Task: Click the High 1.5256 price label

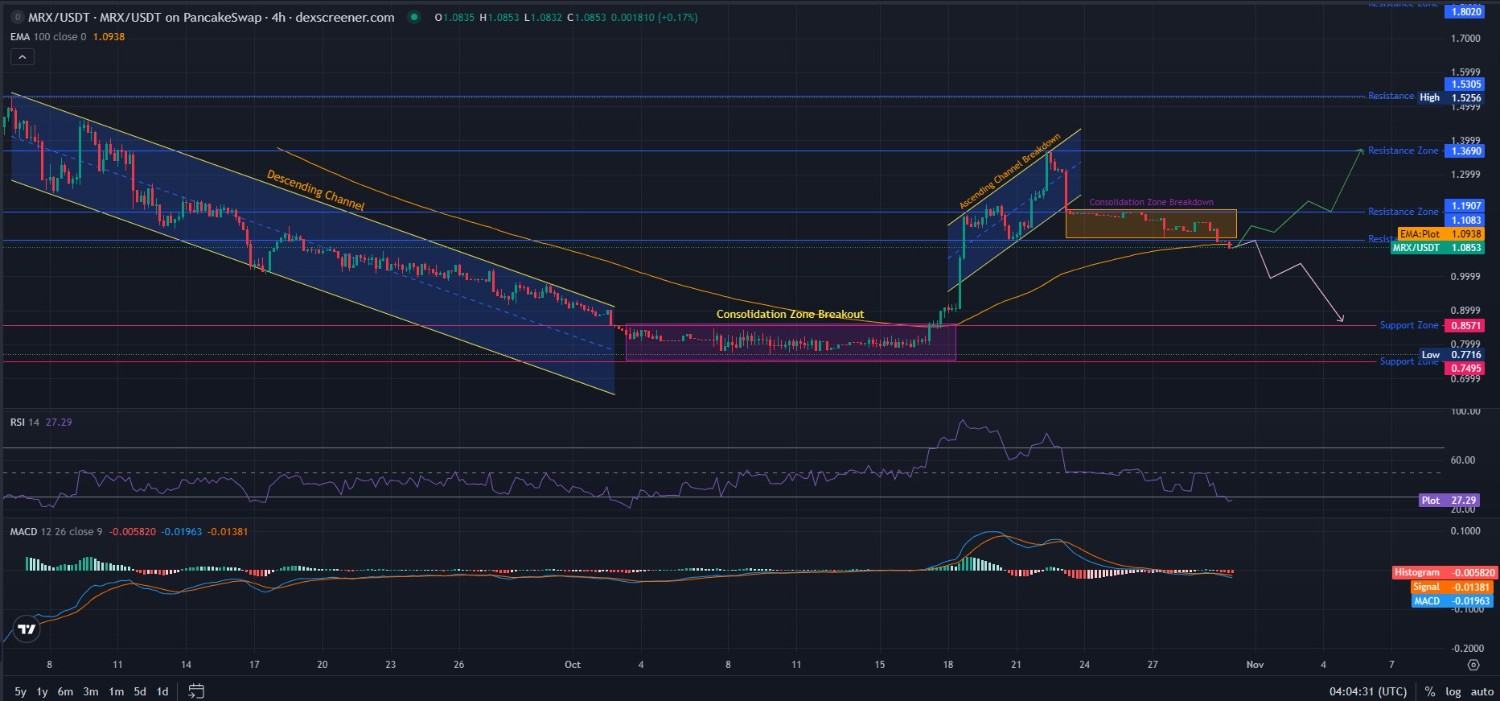Action: (x=1452, y=97)
